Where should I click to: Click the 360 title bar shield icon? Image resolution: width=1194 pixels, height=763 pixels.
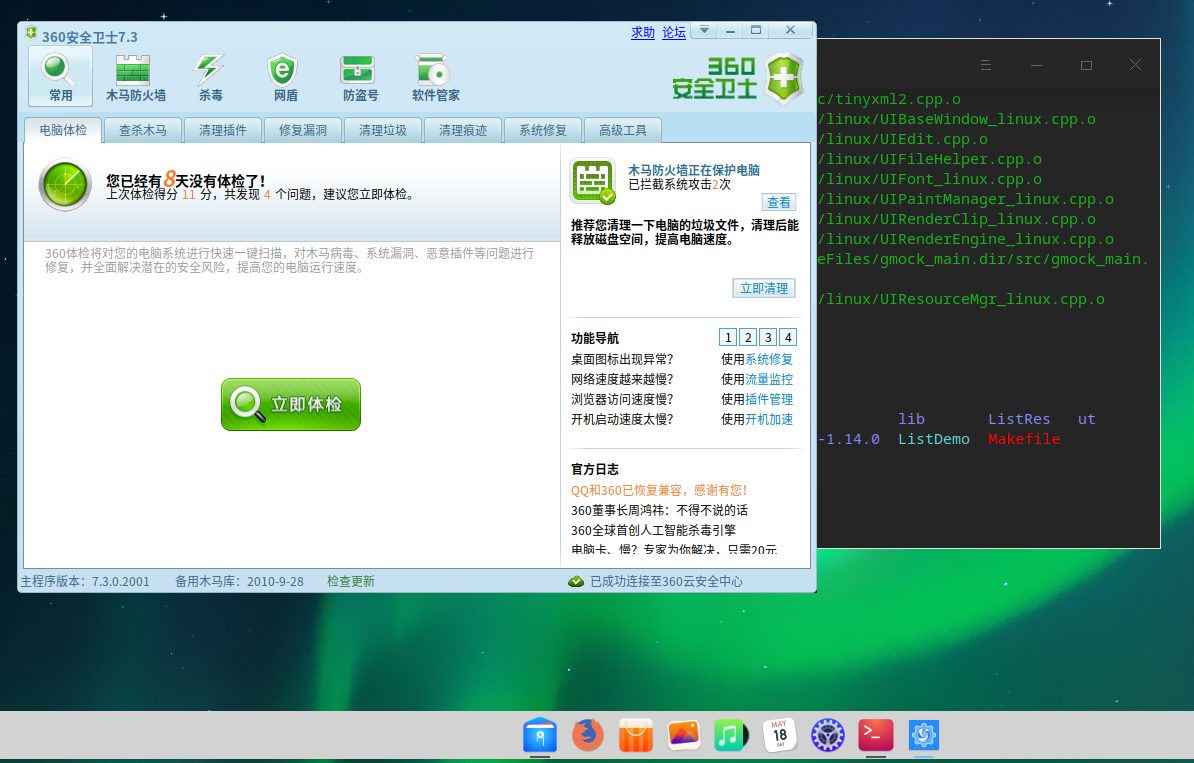[x=30, y=34]
